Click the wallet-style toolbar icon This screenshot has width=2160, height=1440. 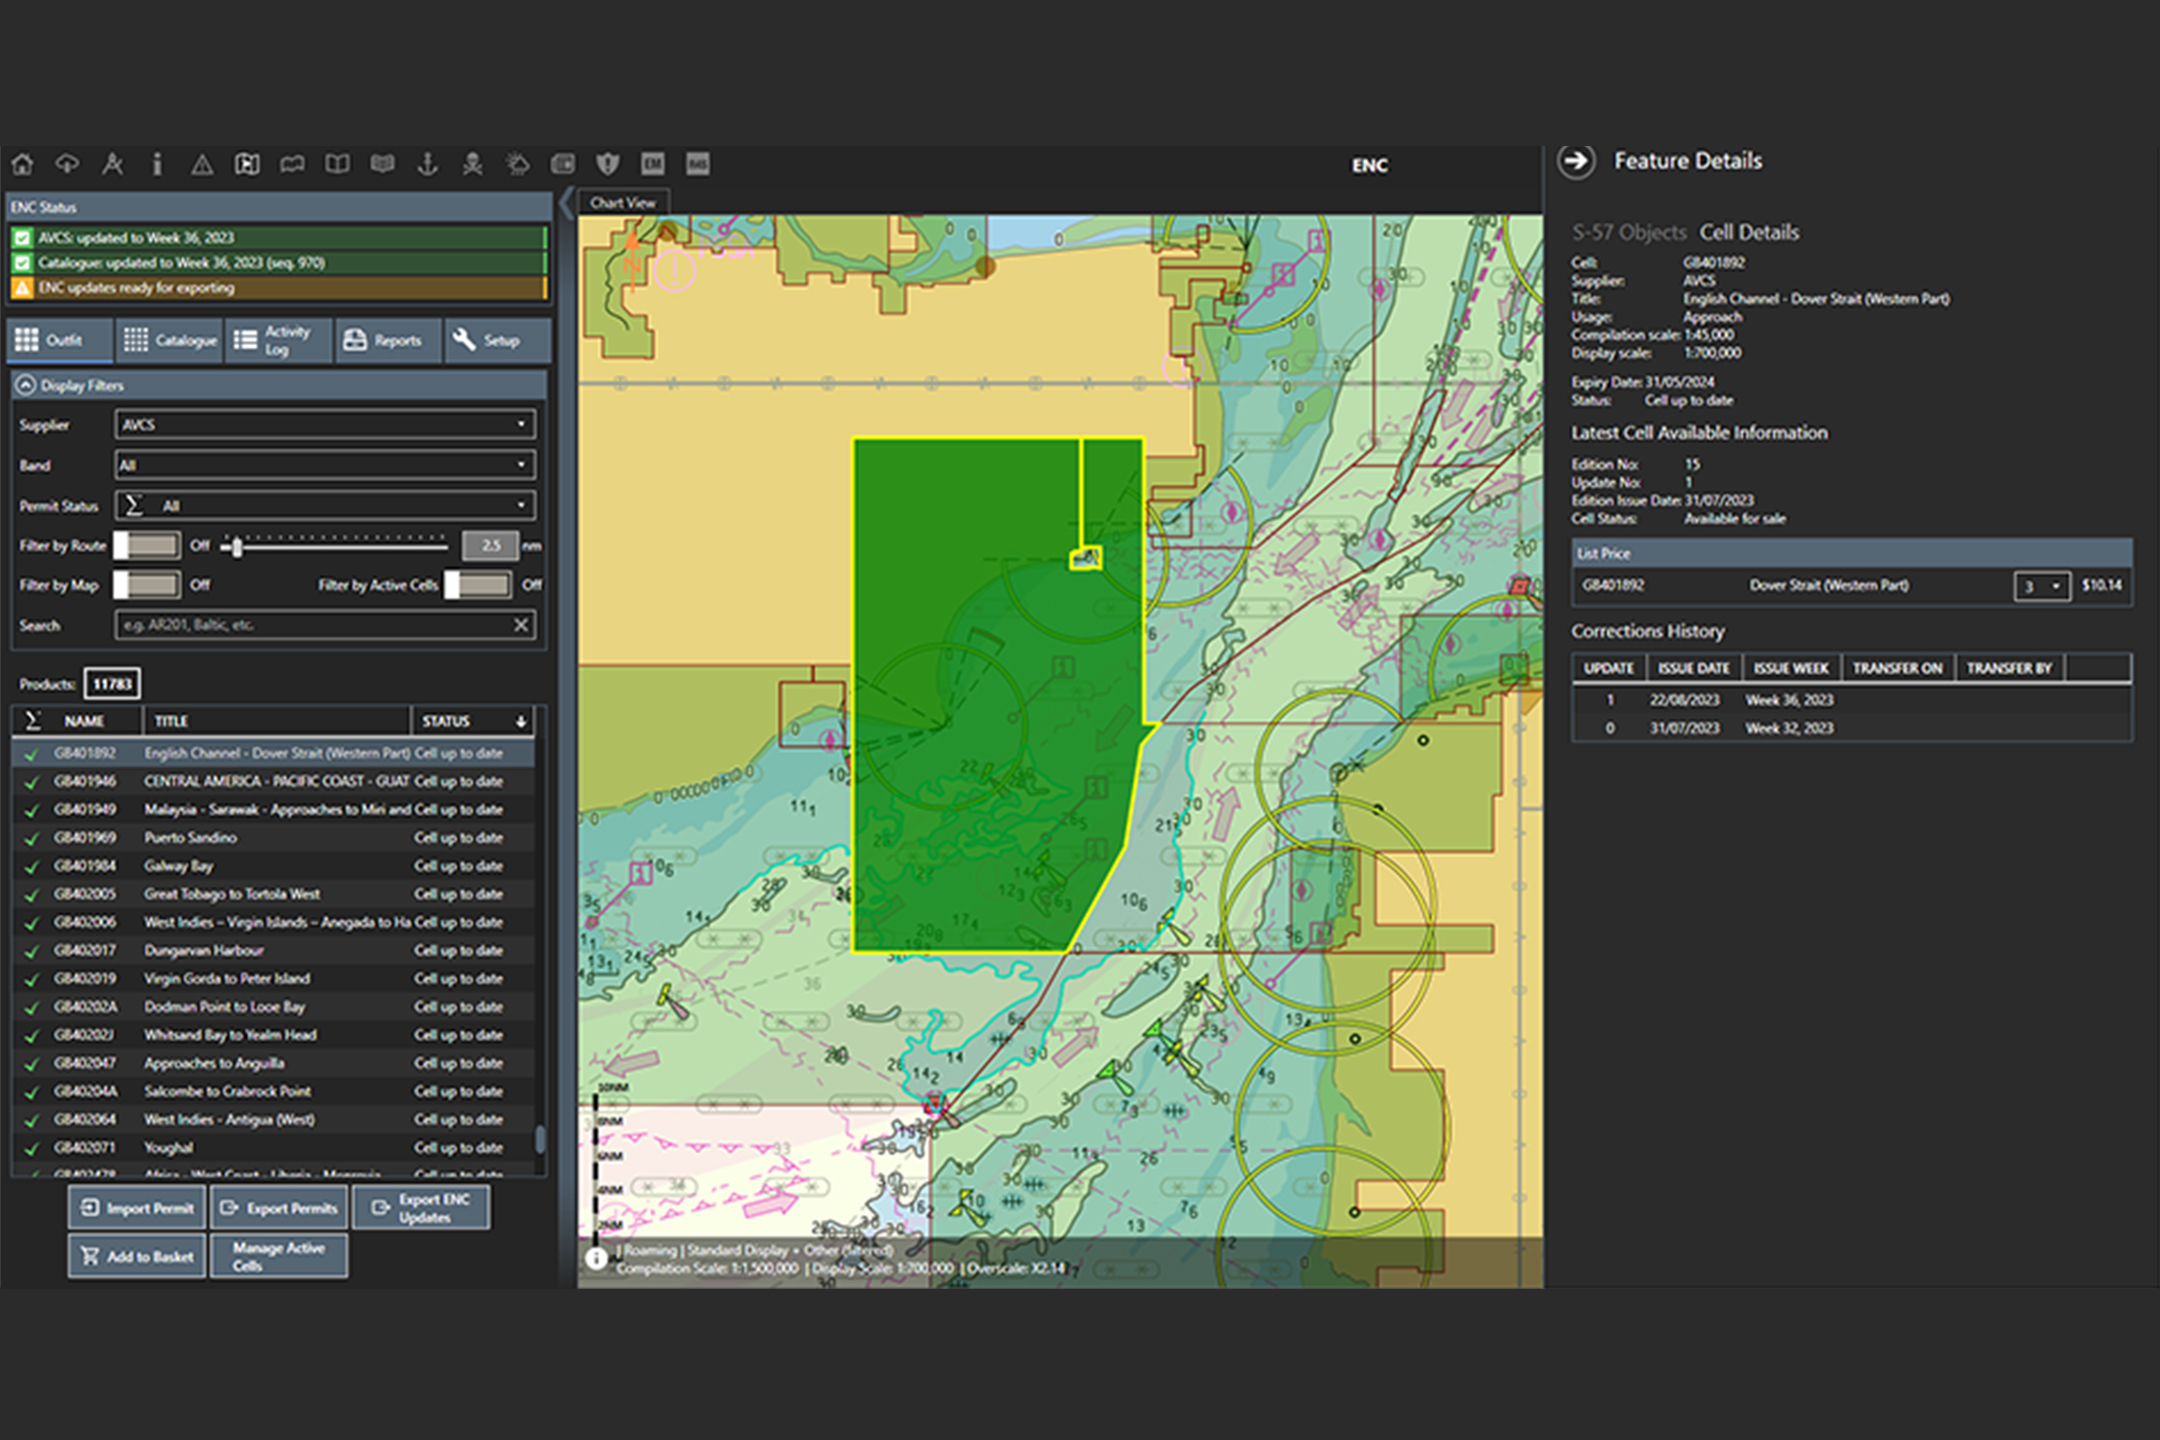[x=563, y=164]
